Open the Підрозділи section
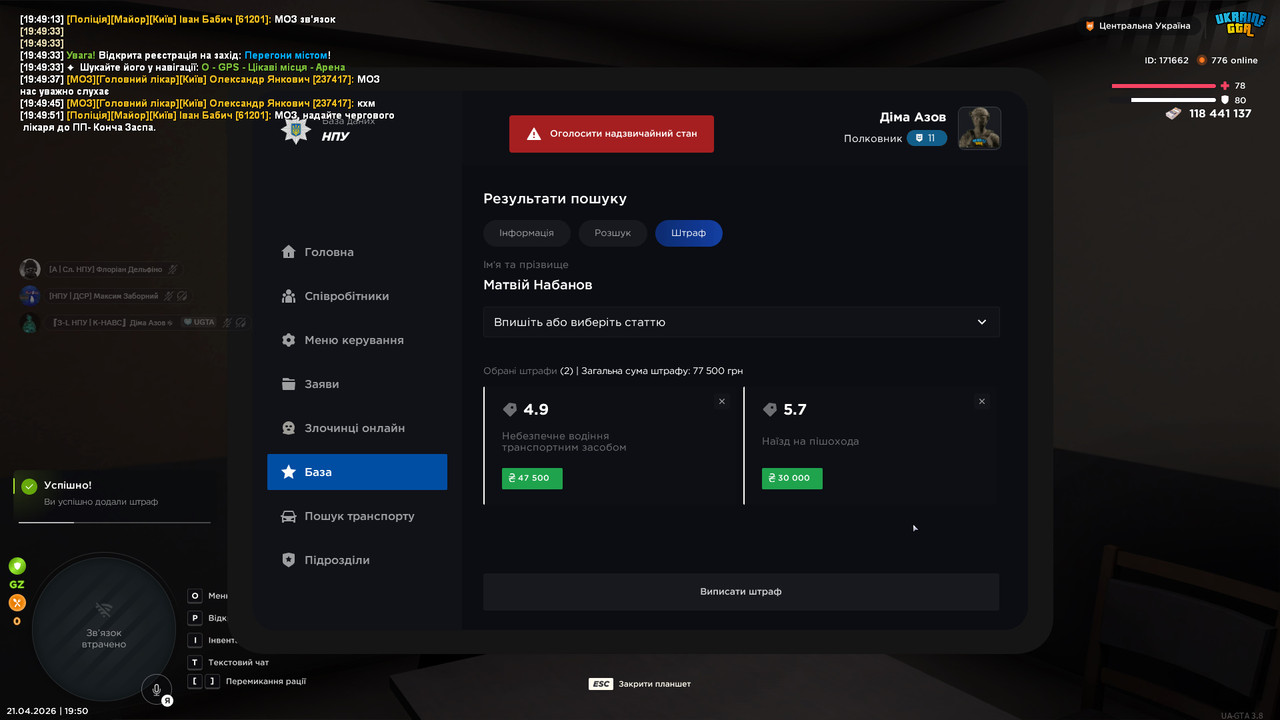Viewport: 1280px width, 720px height. [357, 560]
